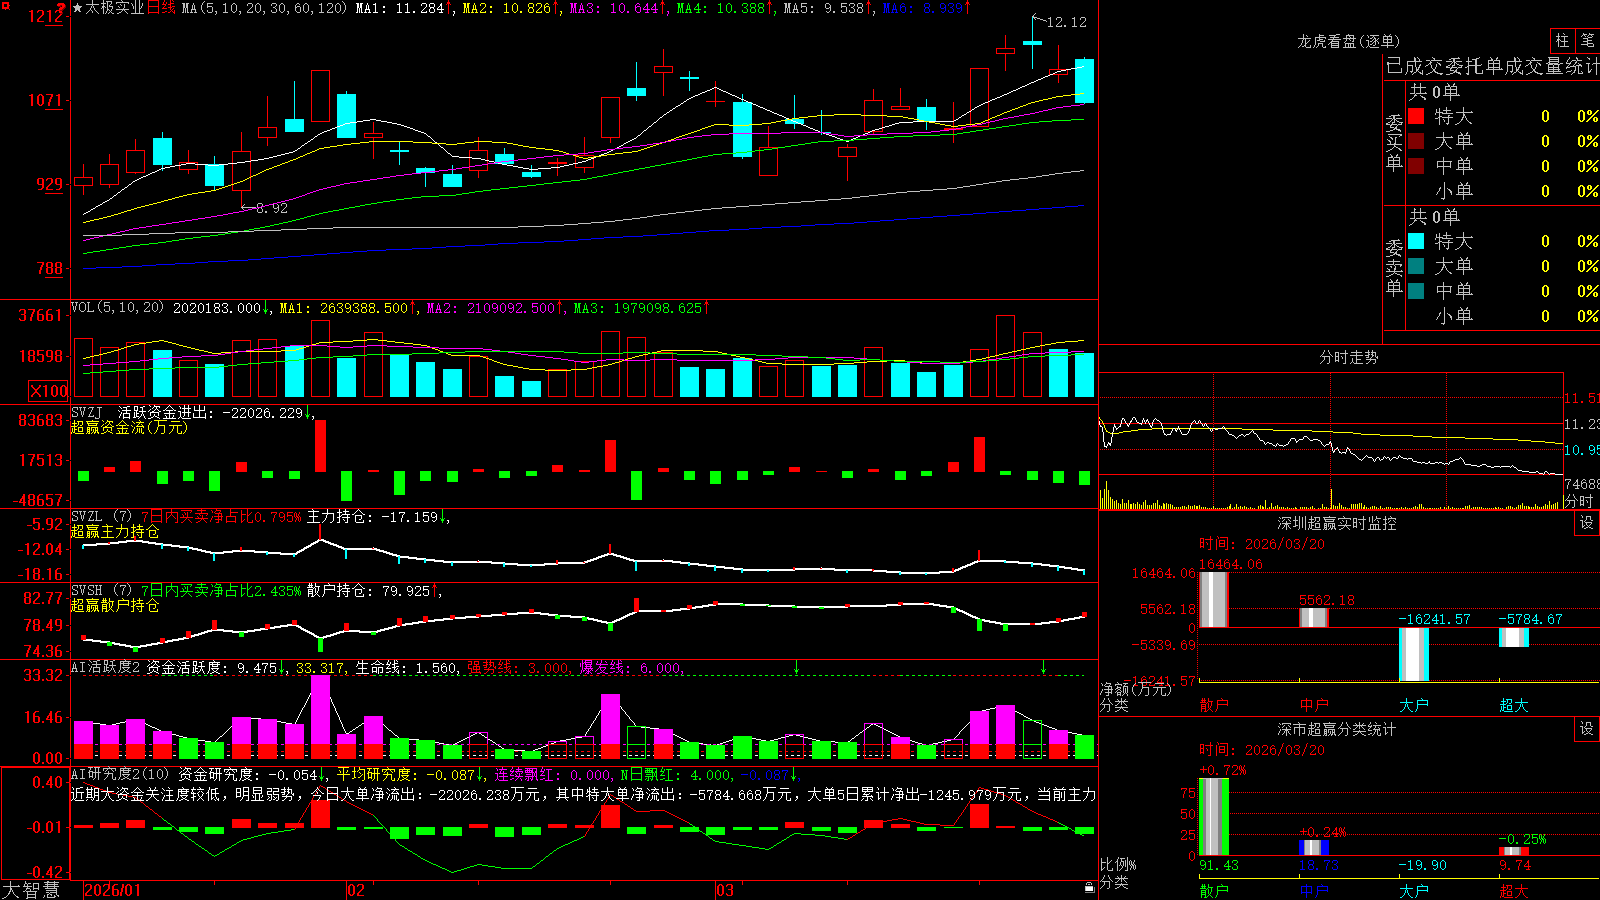Click the lock icon at bottom of chart
Image resolution: width=1600 pixels, height=900 pixels.
pyautogui.click(x=1089, y=888)
